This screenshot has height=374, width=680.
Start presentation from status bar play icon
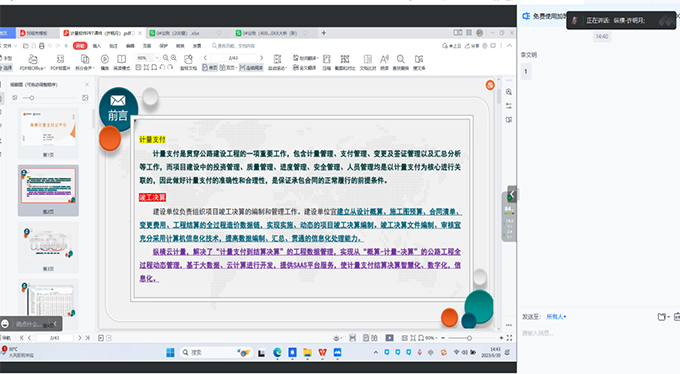389,338
